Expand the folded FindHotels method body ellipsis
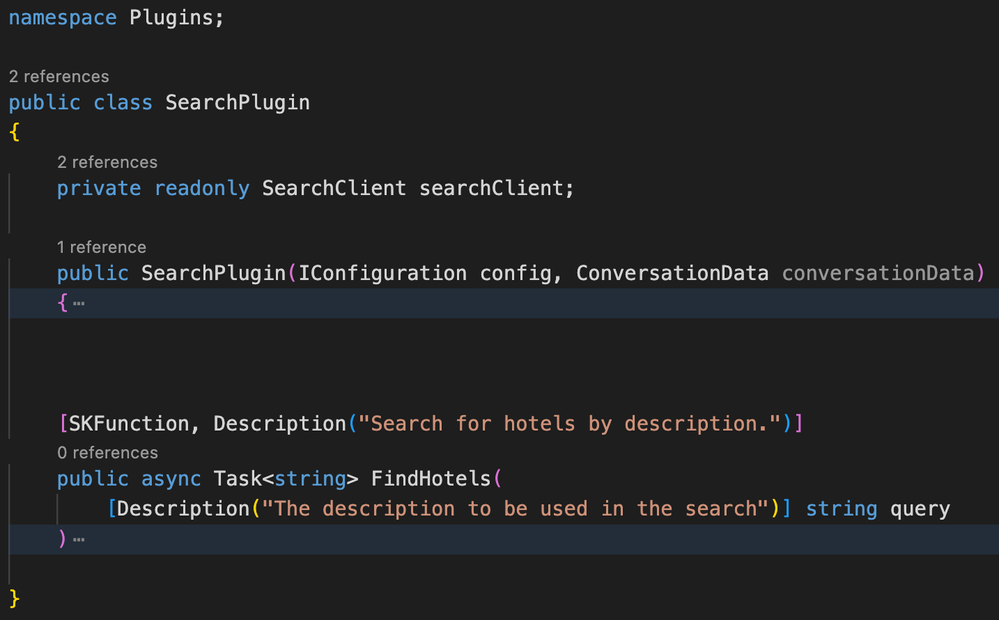999x620 pixels. [x=78, y=539]
